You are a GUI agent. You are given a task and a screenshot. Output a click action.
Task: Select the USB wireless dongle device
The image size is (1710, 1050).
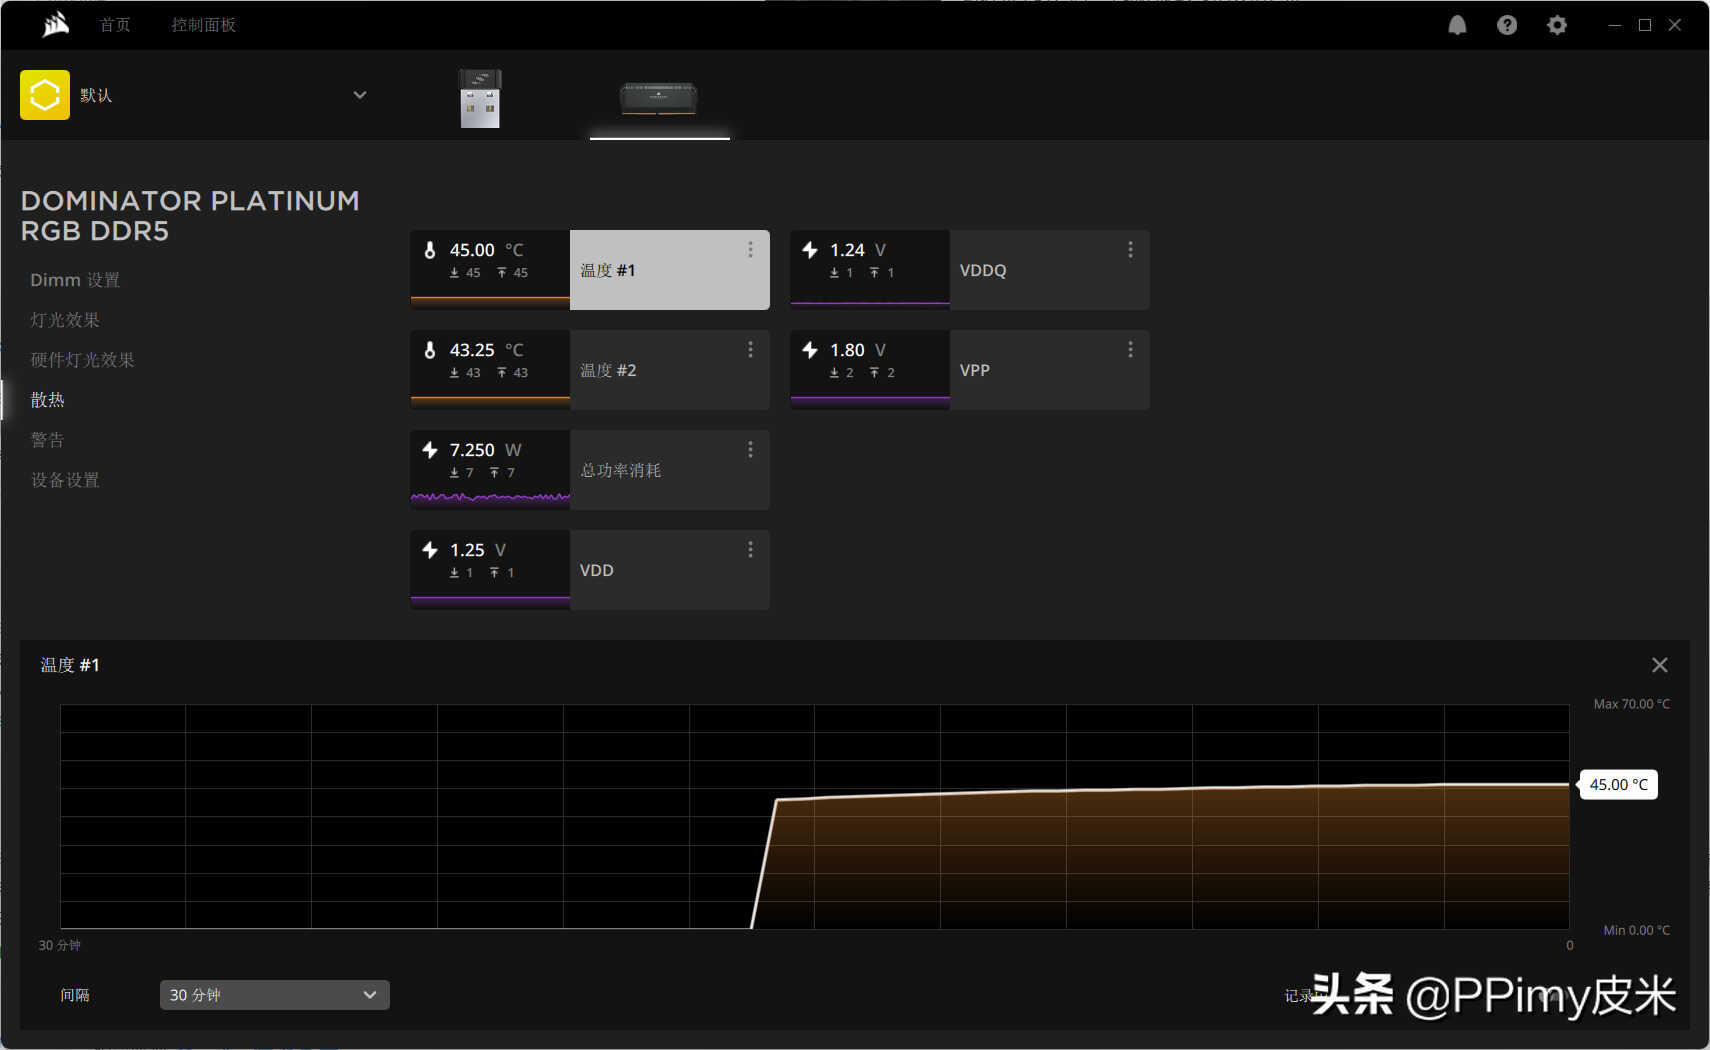click(480, 98)
